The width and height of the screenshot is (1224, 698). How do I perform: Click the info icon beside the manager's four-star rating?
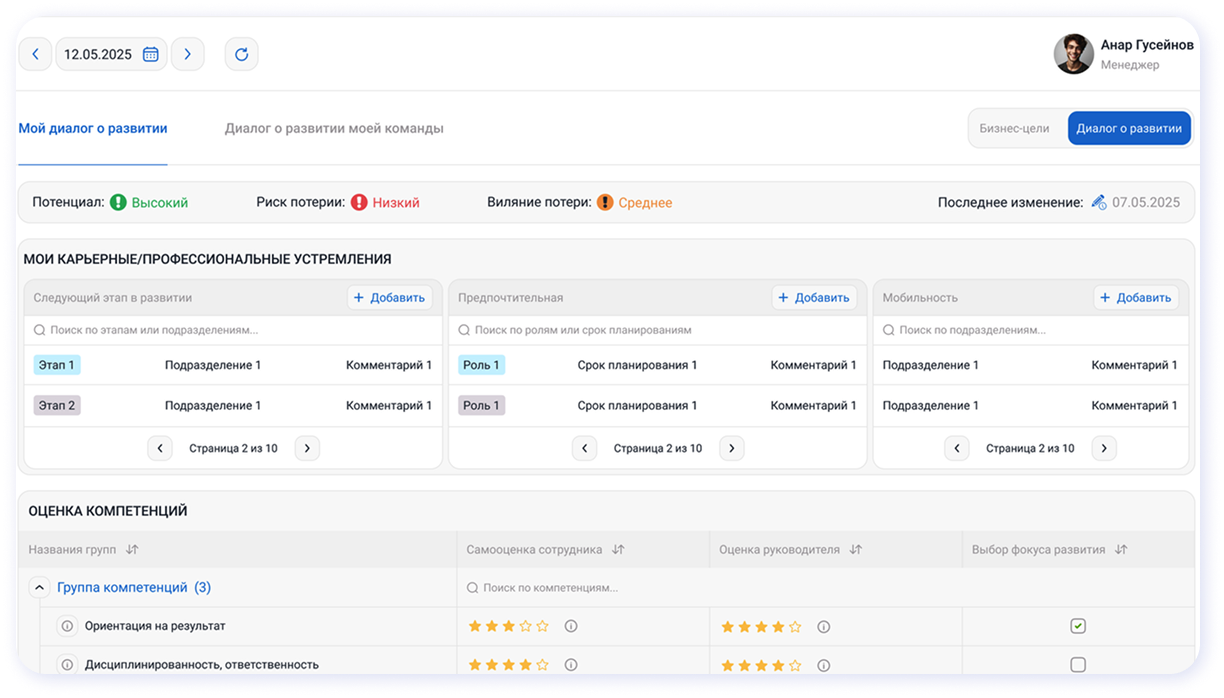[822, 626]
